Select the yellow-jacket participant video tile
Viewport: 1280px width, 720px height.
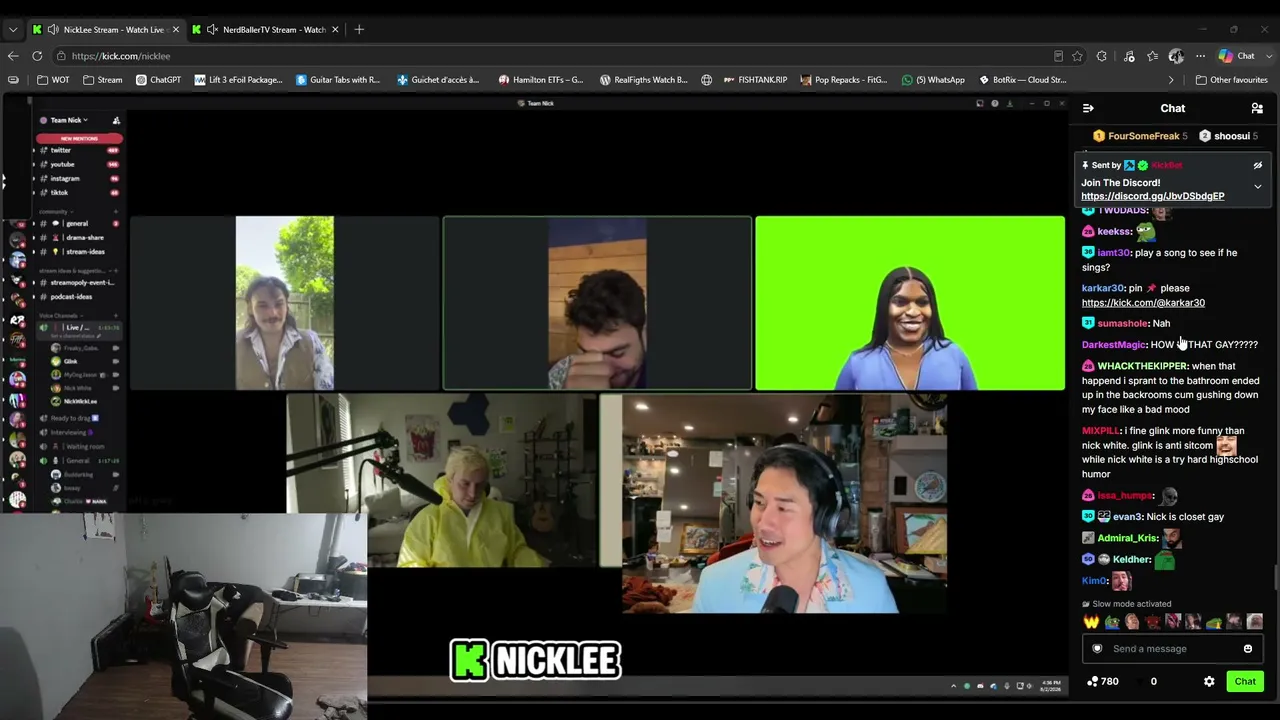441,481
